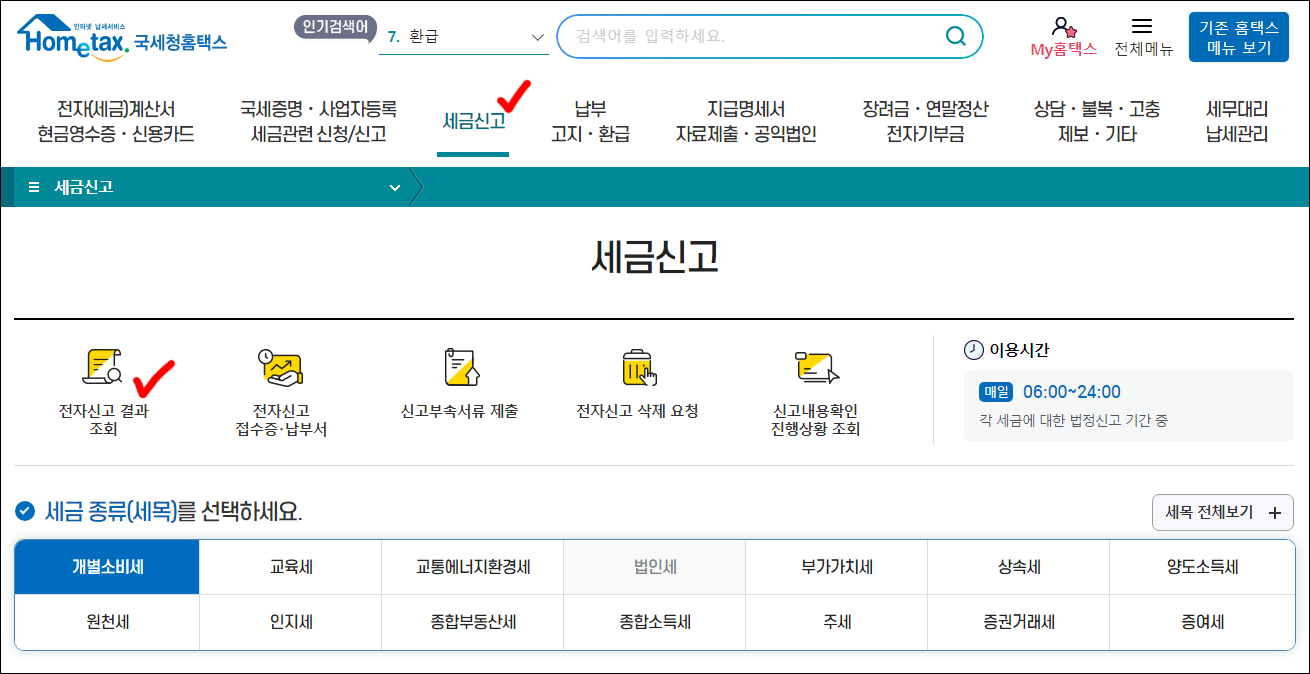Open the 전체메뉴 hamburger icon
1310x674 pixels.
[1143, 25]
